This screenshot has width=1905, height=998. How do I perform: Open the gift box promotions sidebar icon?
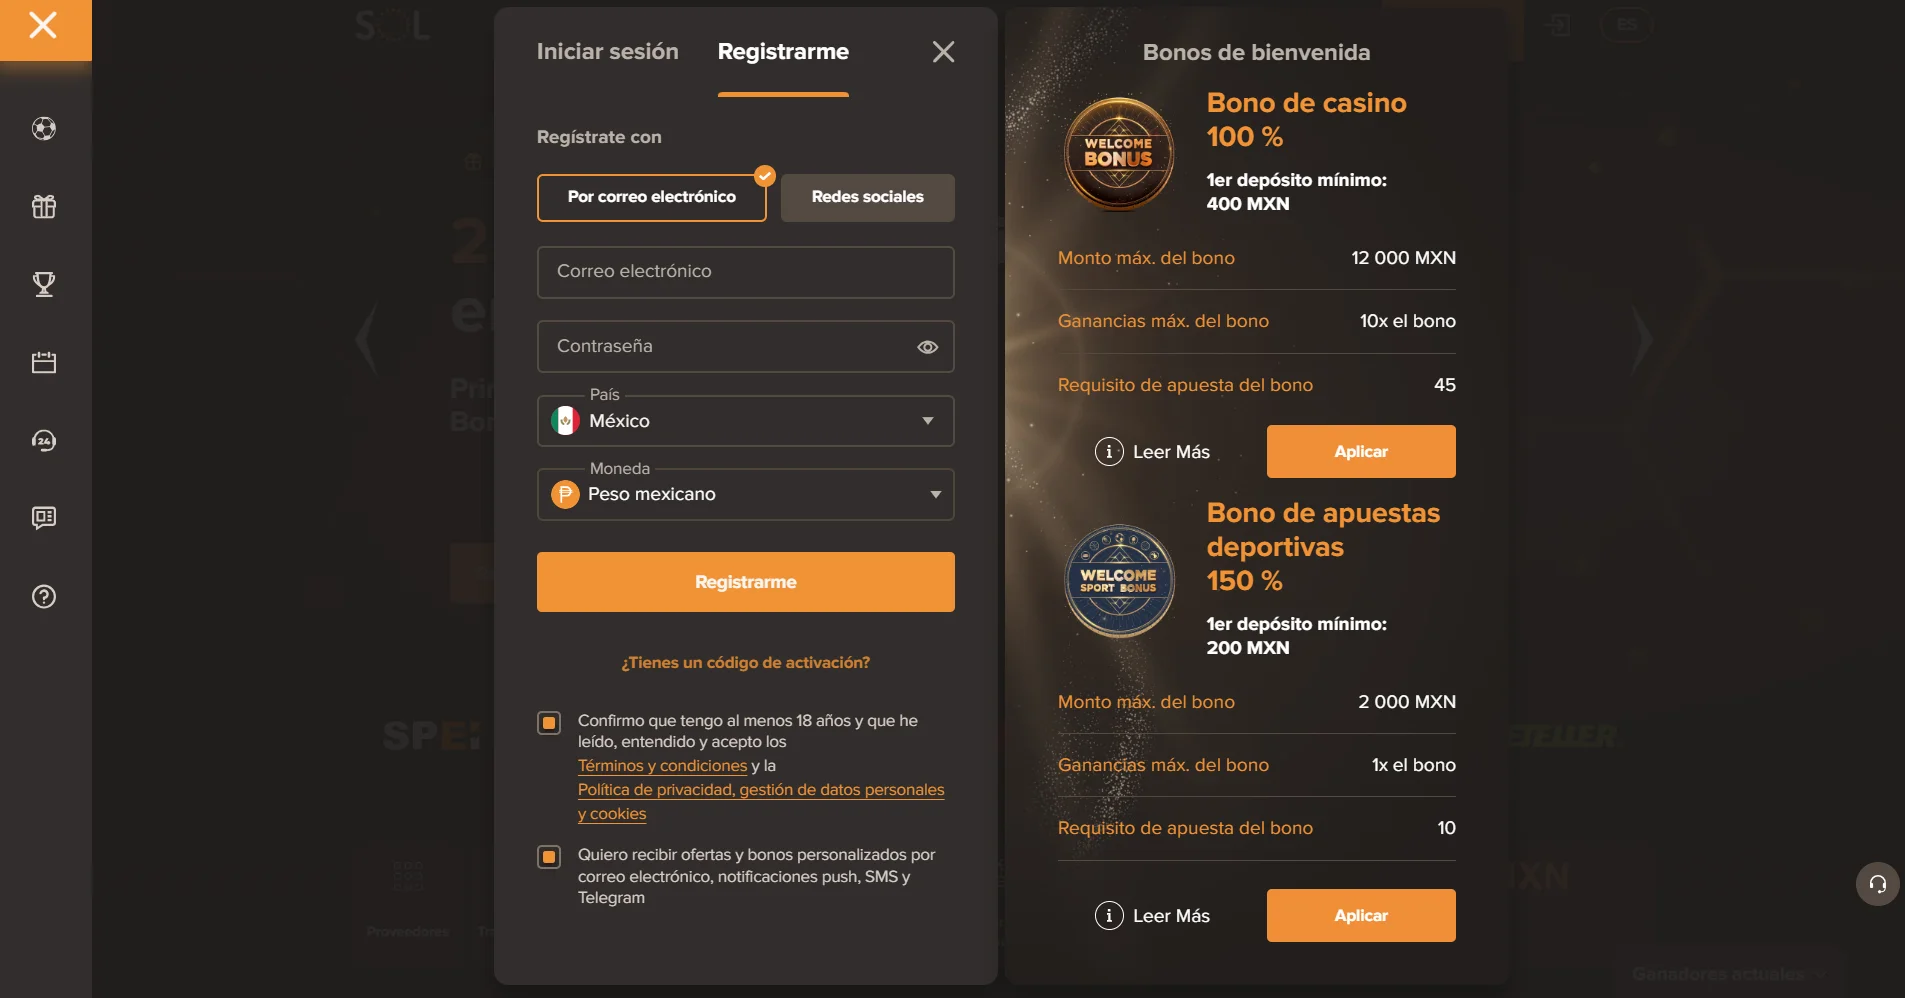(44, 207)
